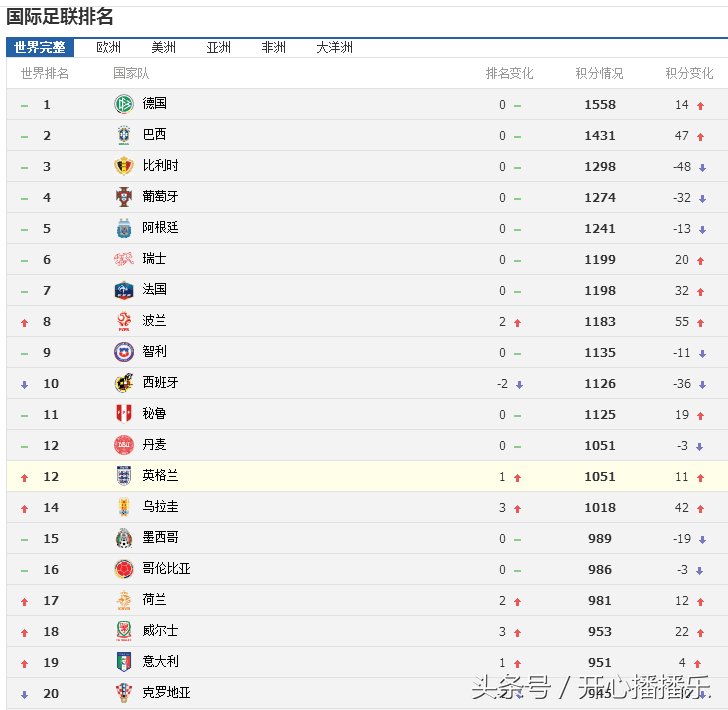This screenshot has height=710, width=728.
Task: Click the 荷兰 team name
Action: (x=155, y=599)
